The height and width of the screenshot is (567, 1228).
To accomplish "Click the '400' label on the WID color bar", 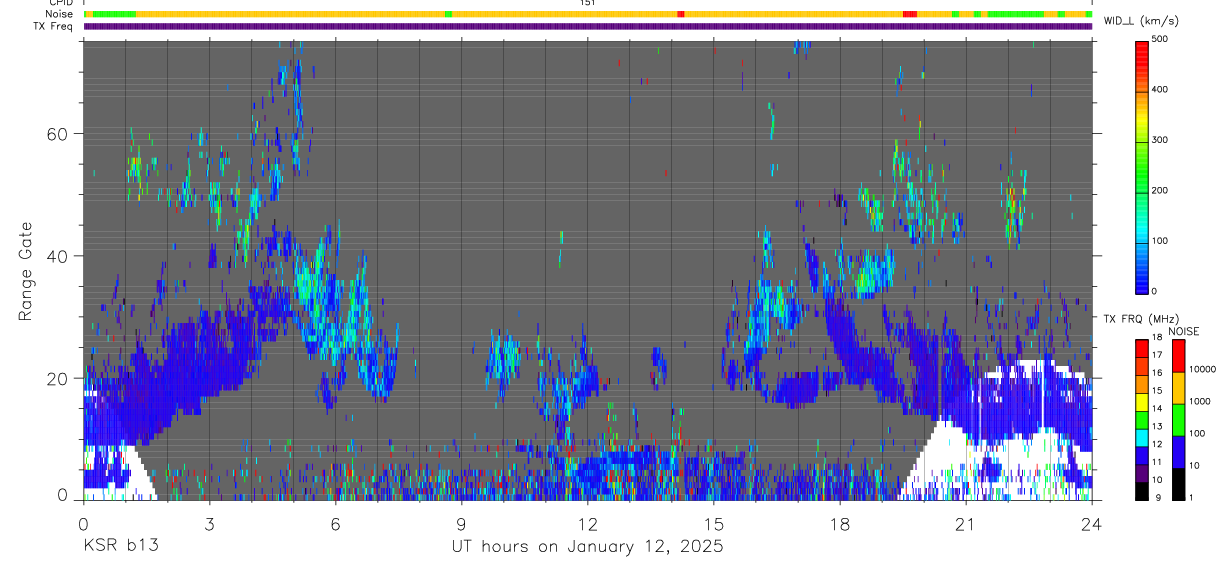I will coord(1160,90).
